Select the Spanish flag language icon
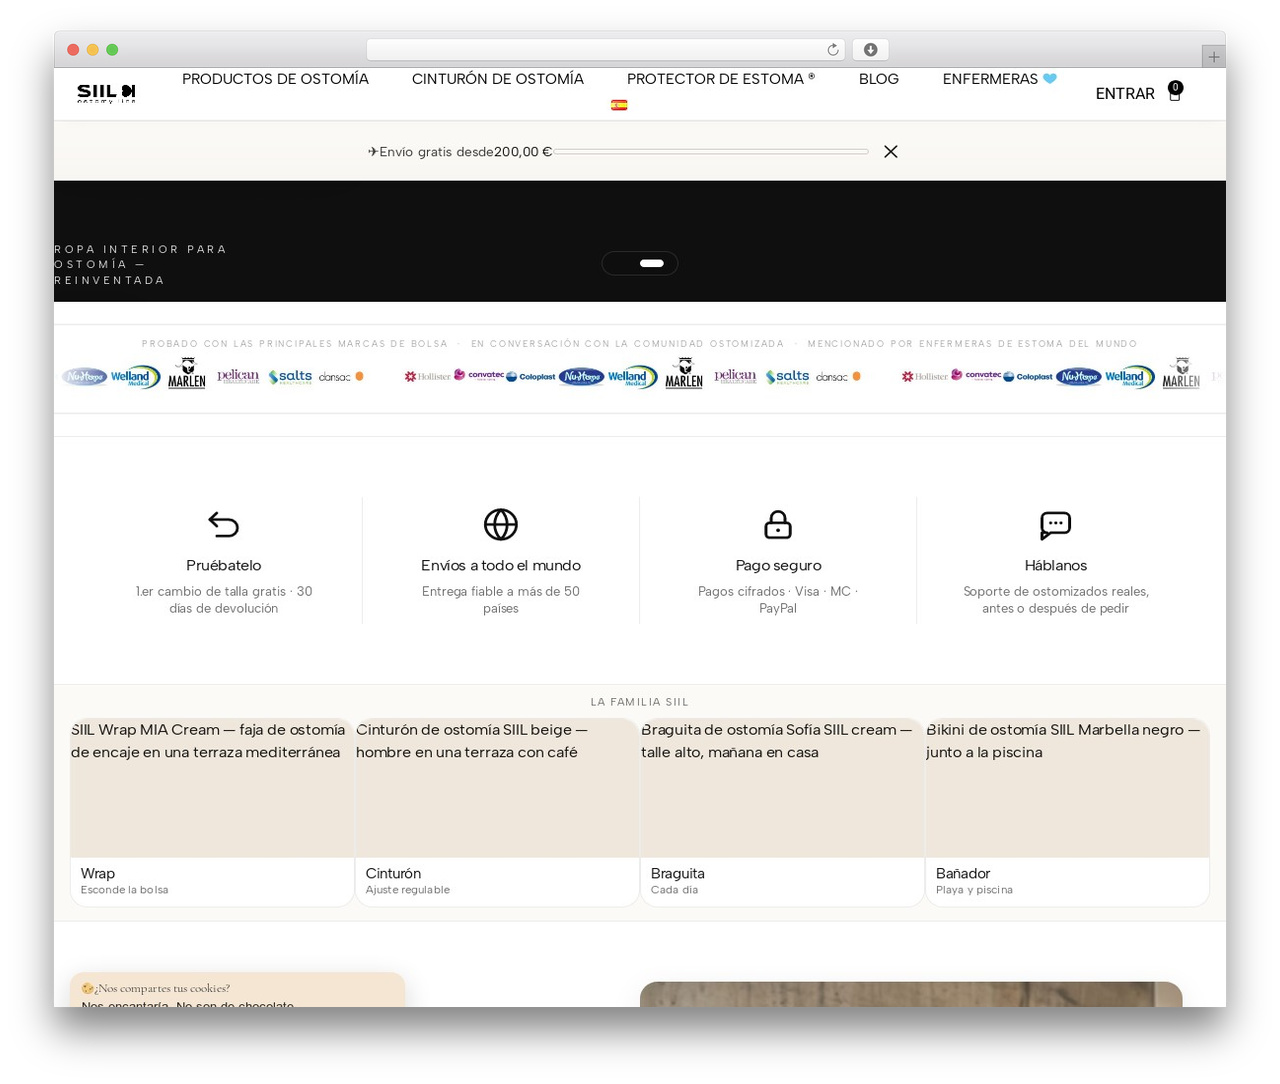The width and height of the screenshot is (1280, 1084). (619, 105)
